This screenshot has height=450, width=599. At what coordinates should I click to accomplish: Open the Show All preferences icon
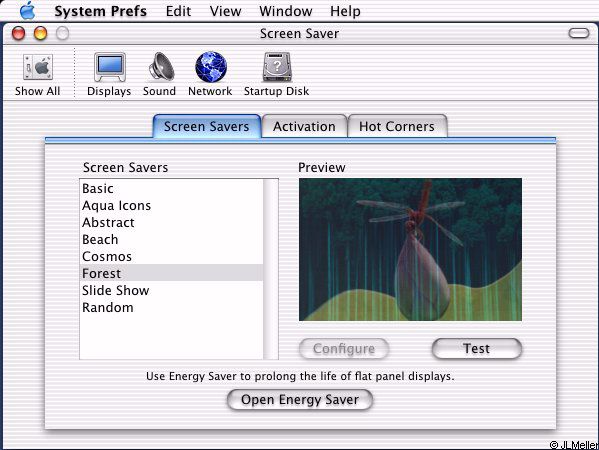(x=37, y=67)
